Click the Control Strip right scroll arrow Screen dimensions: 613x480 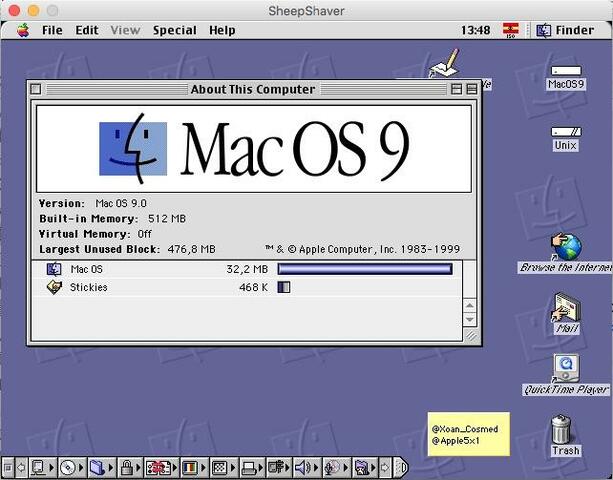pos(385,467)
